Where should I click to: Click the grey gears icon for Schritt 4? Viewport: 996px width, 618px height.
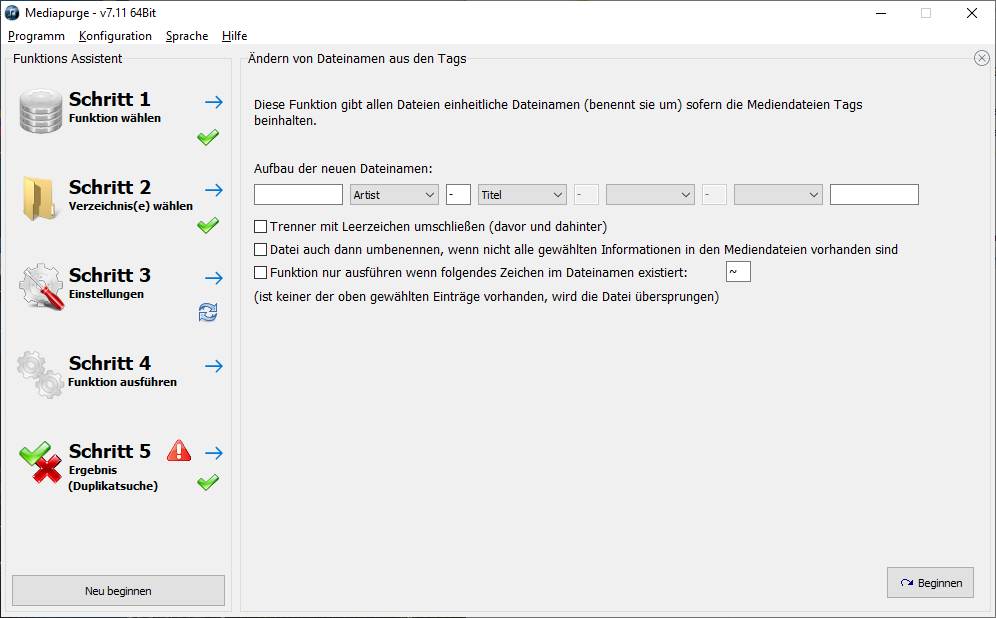coord(40,374)
